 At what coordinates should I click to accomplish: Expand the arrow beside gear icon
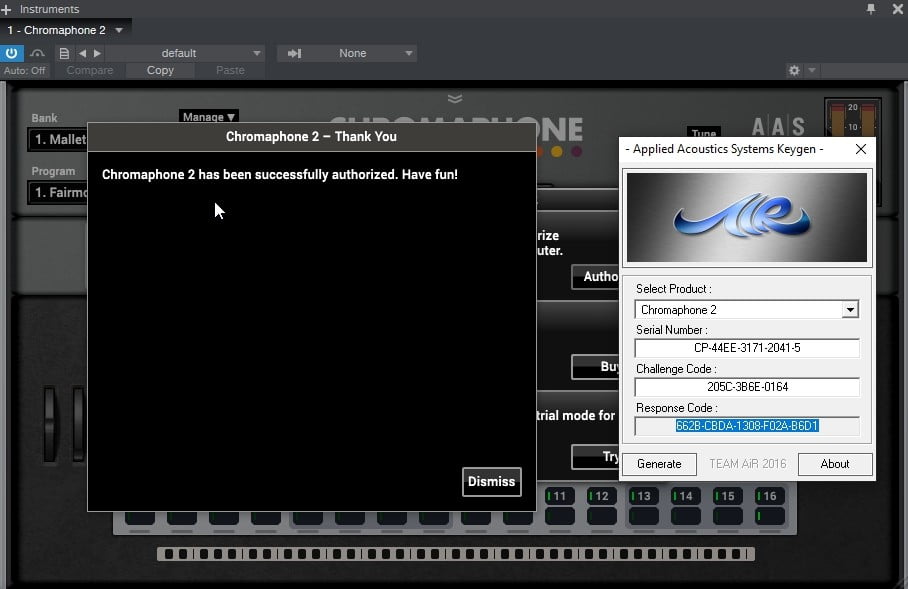click(812, 70)
